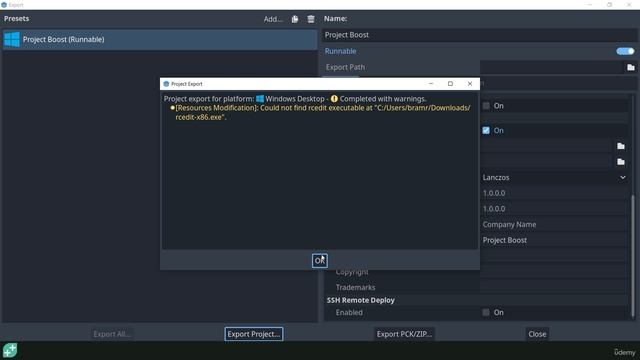Click the Project Boost product name field
Viewport: 640px width, 360px height.
click(x=554, y=240)
